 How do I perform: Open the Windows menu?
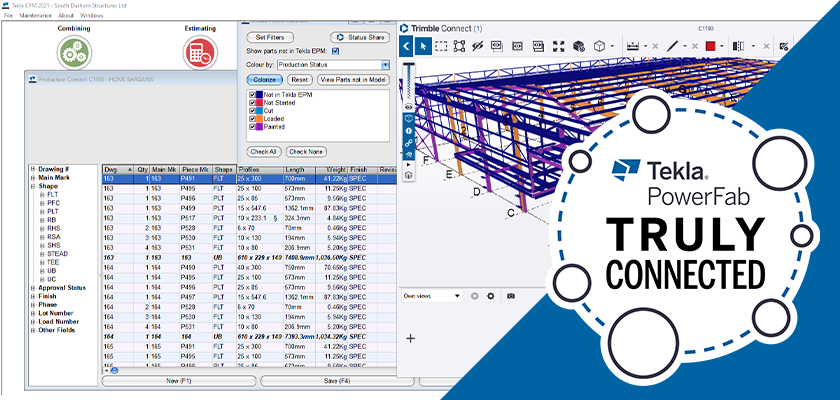(92, 16)
